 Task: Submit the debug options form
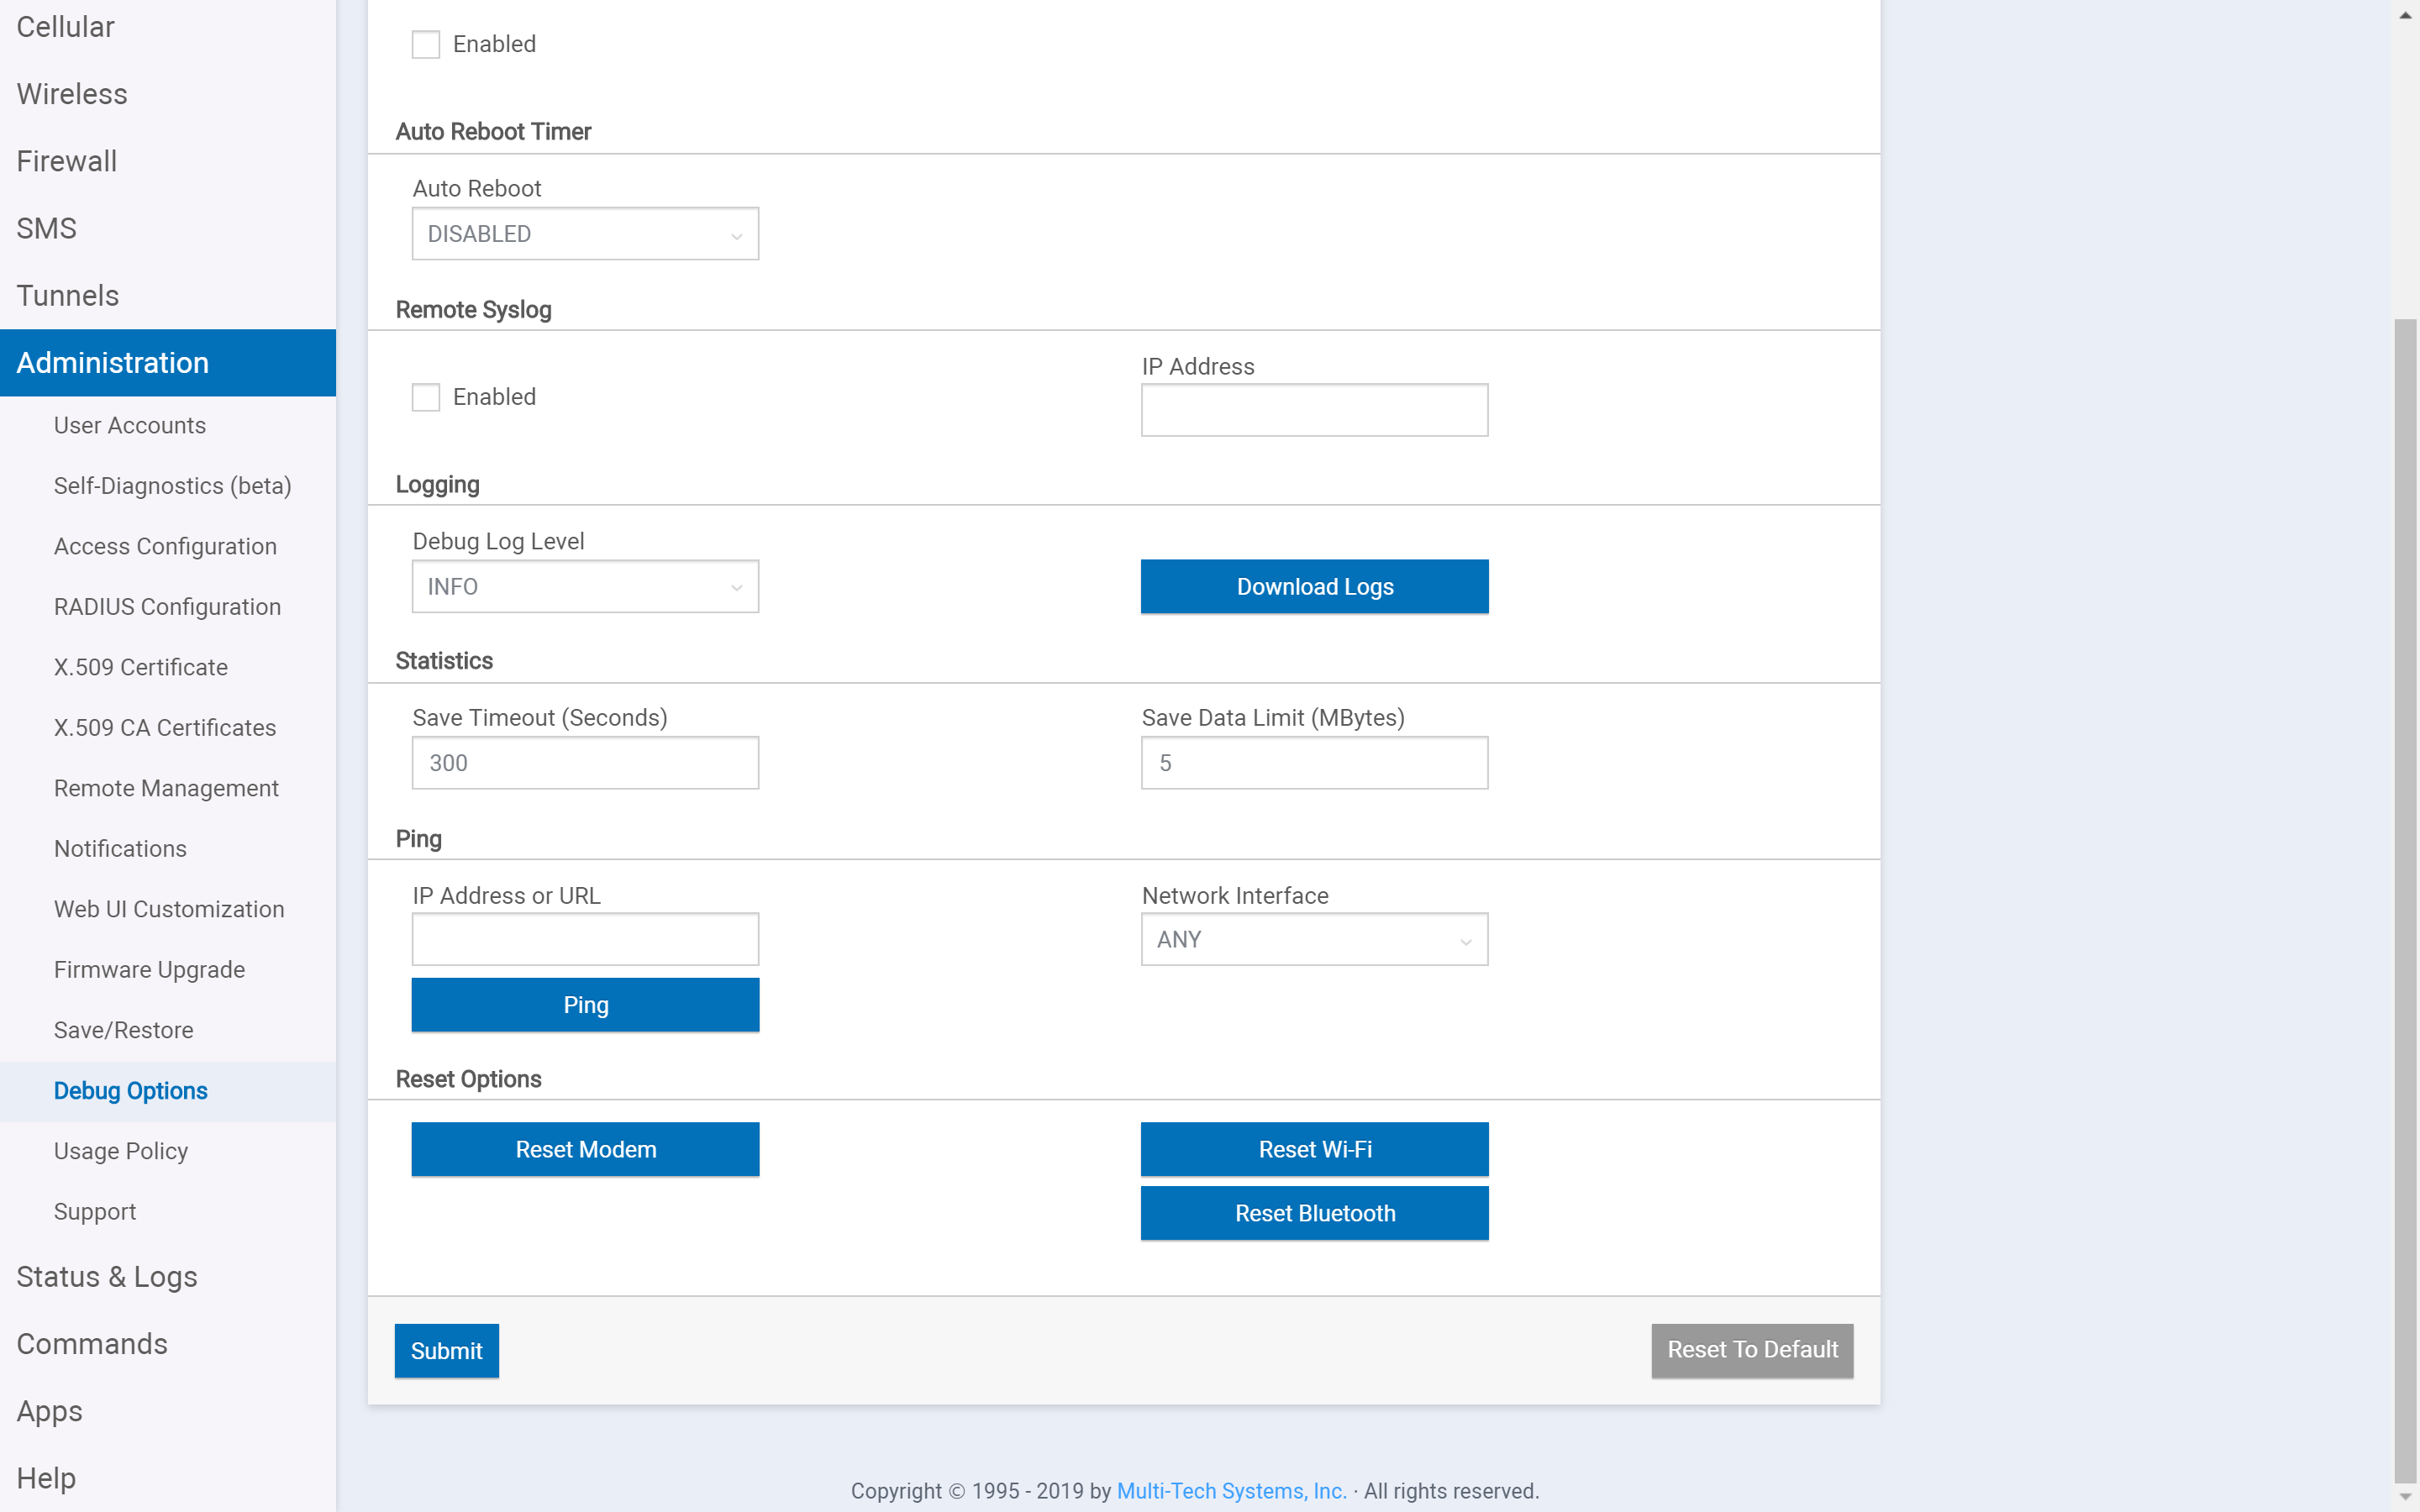[446, 1350]
